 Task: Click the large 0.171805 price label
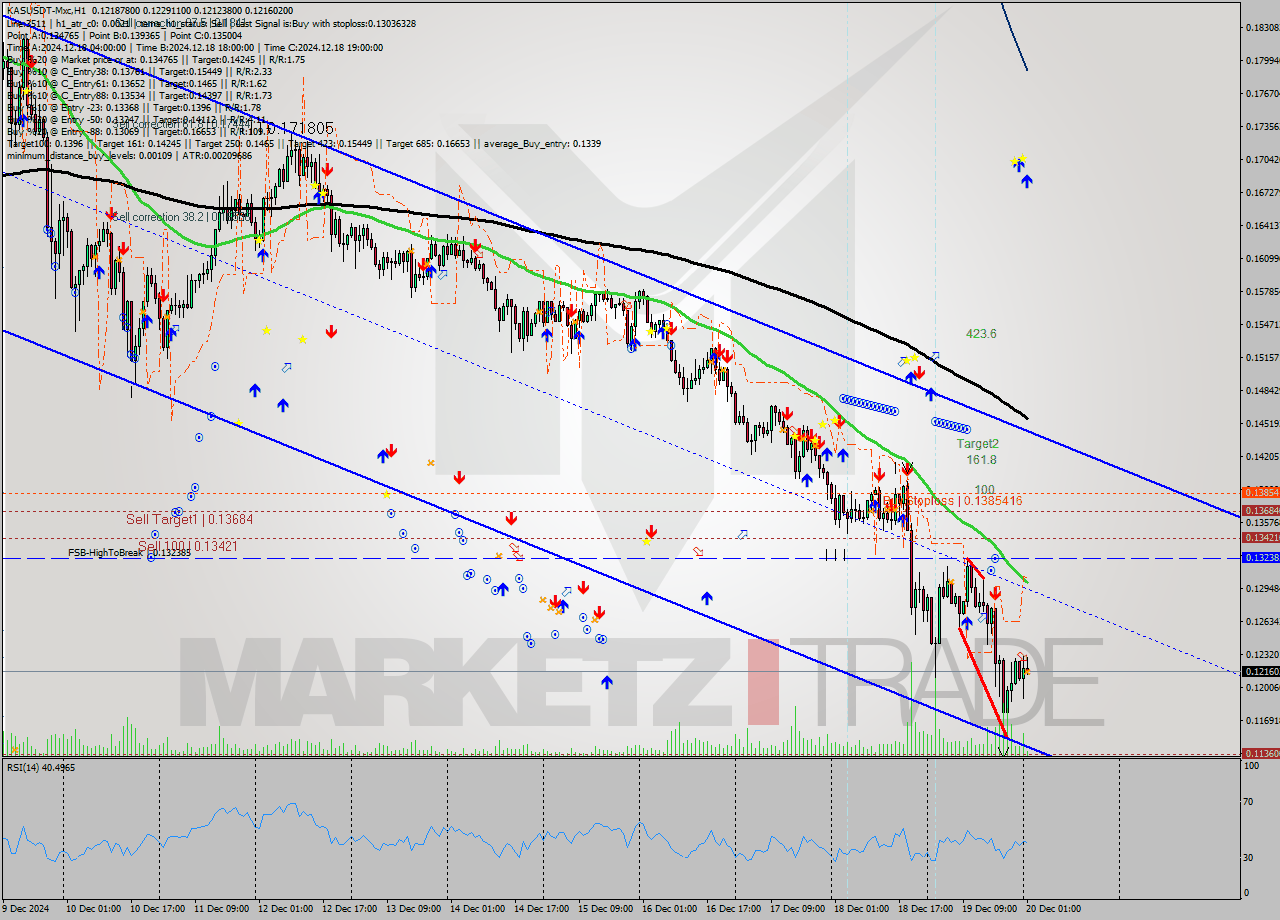[x=301, y=128]
